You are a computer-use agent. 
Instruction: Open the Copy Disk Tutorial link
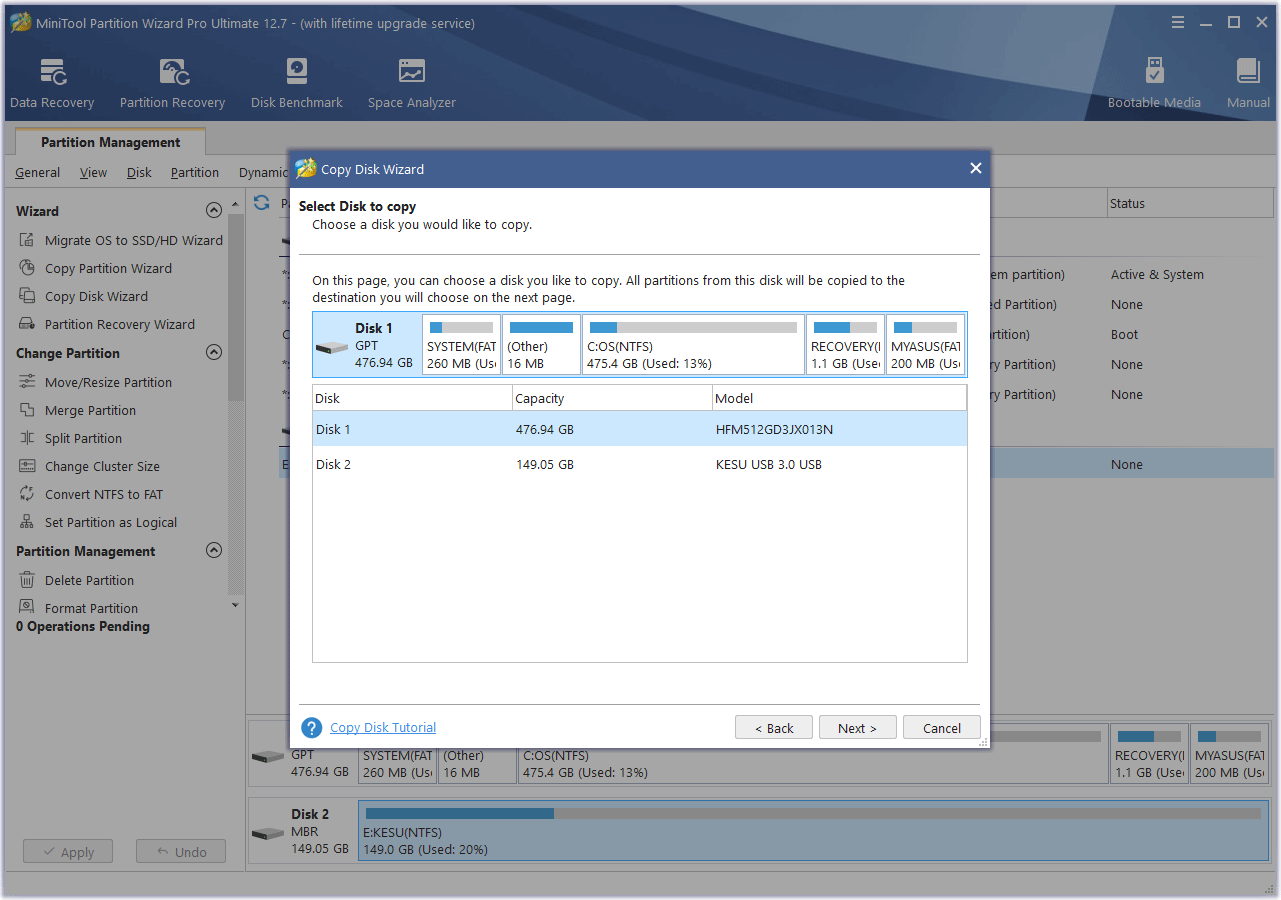383,727
